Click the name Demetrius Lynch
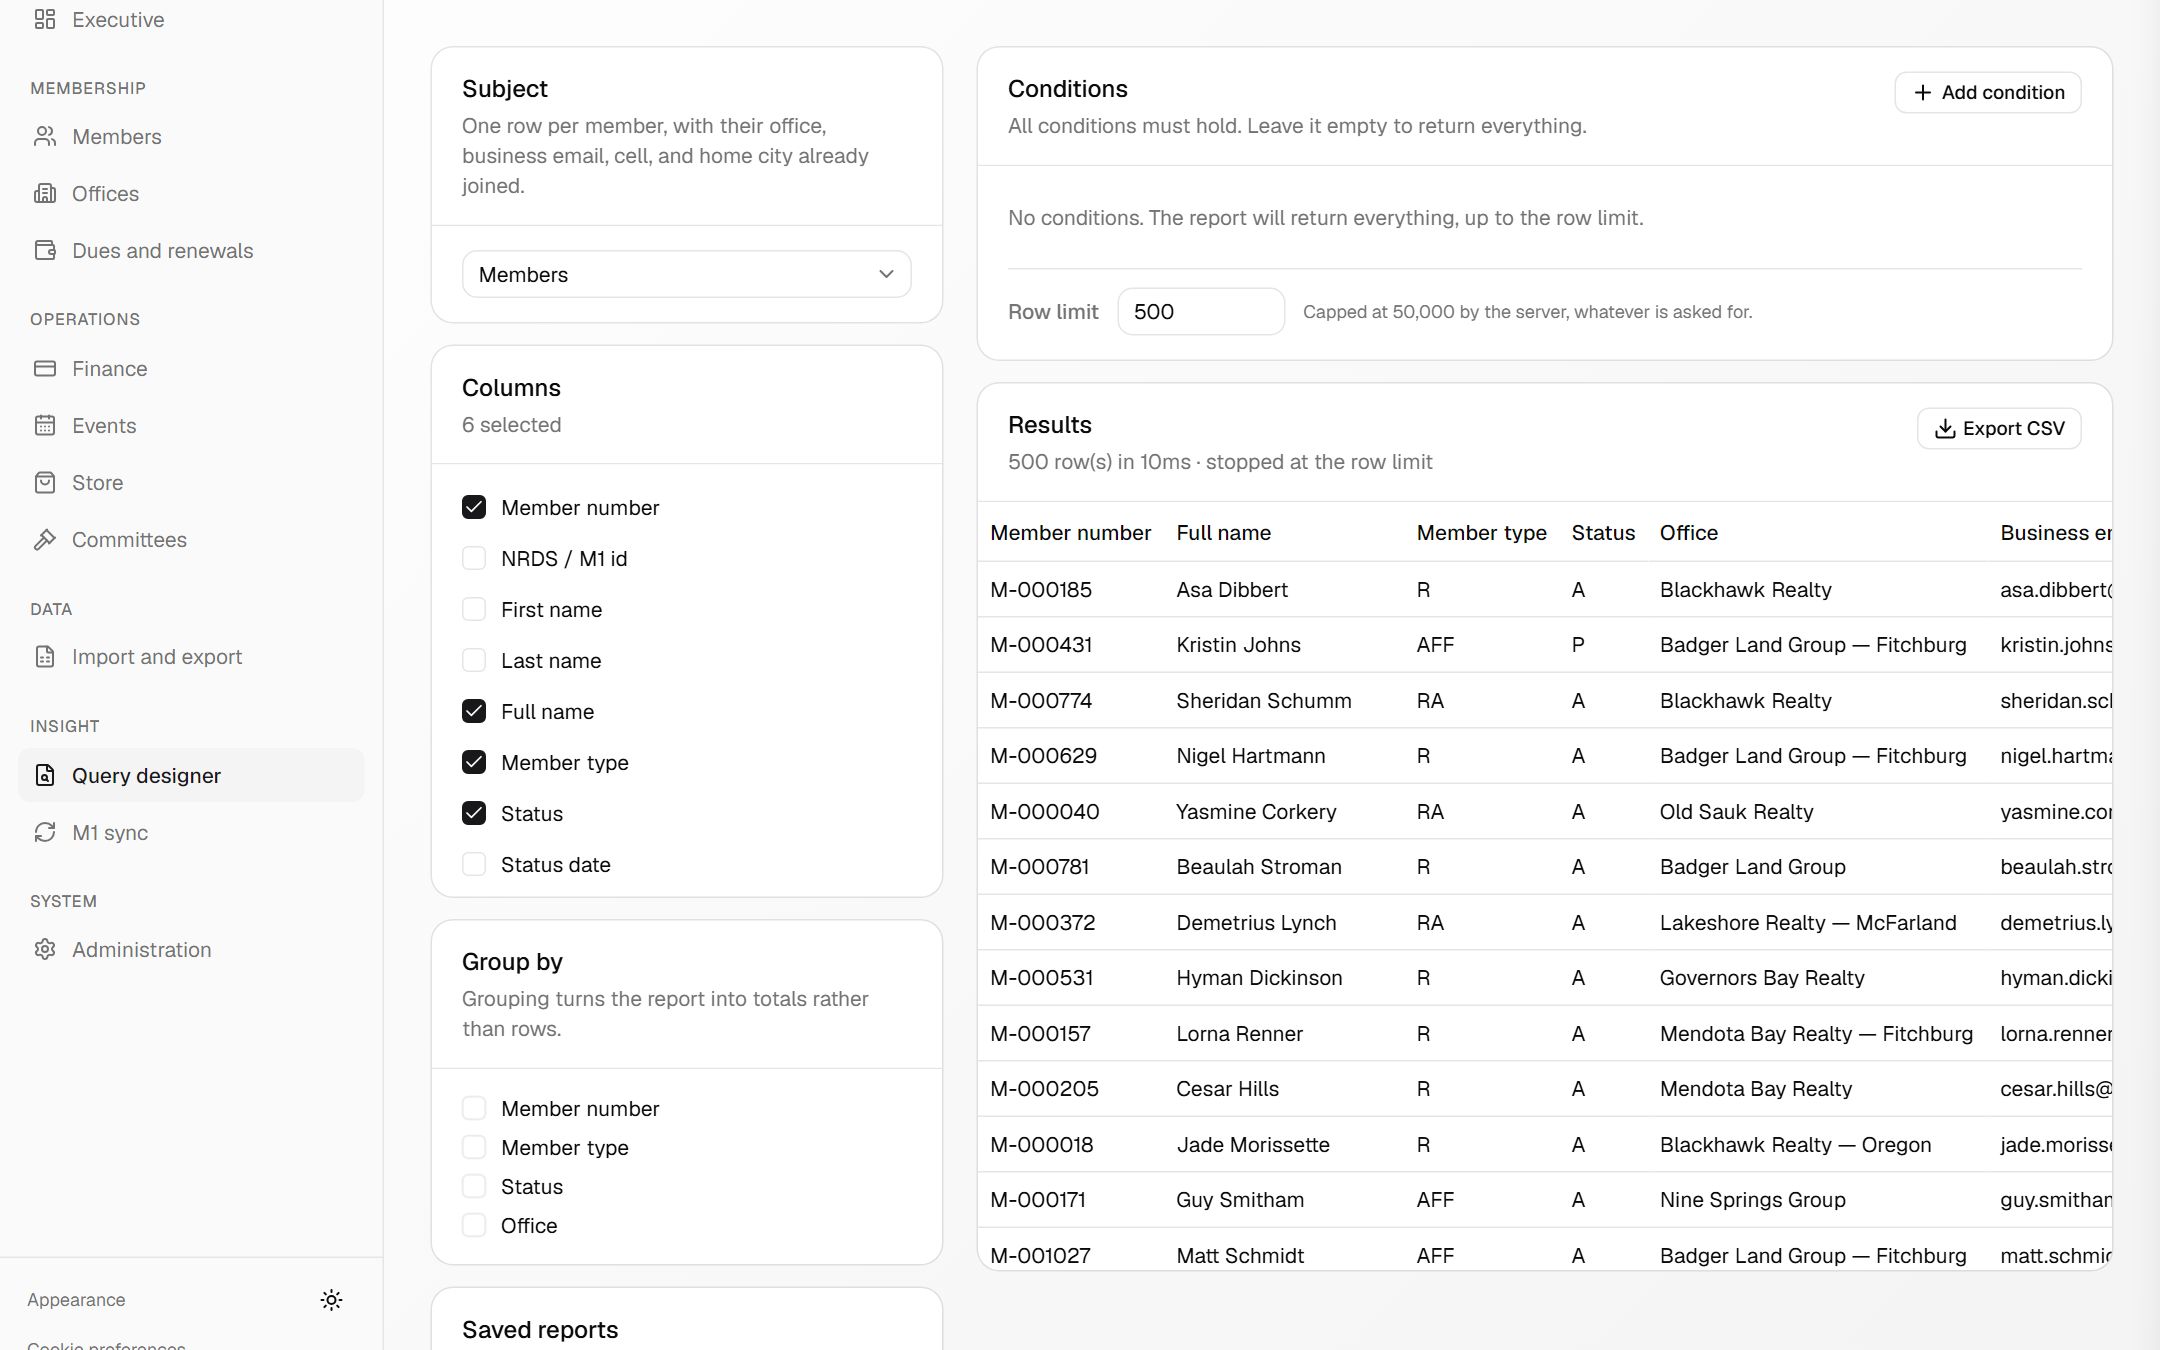 1256,922
